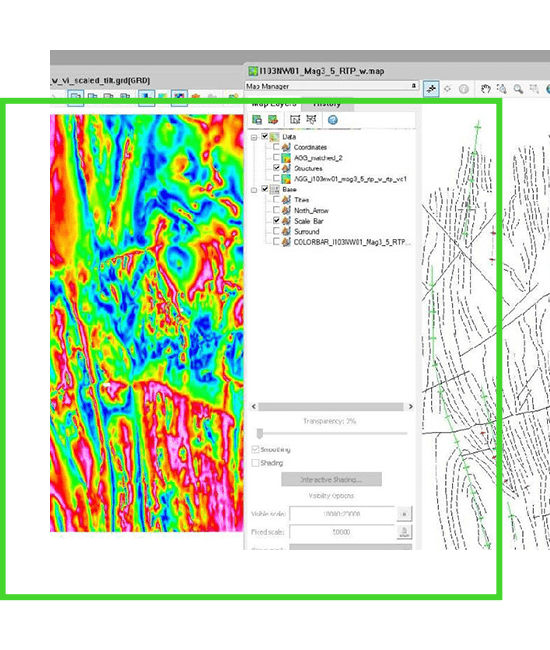Click the AGG_matched_2 grid layer icon
Screen dimensions: 550x650
point(286,158)
